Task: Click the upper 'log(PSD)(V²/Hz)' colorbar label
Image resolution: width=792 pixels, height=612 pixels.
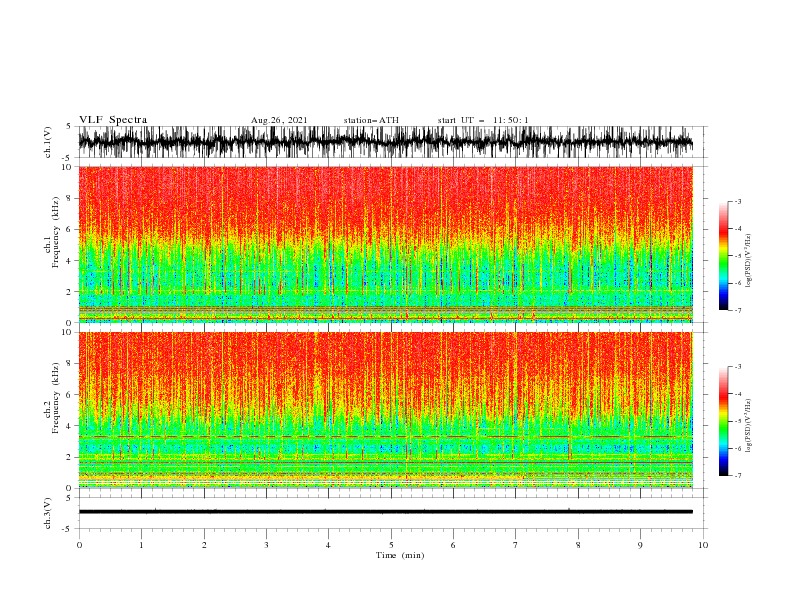Action: tap(749, 261)
